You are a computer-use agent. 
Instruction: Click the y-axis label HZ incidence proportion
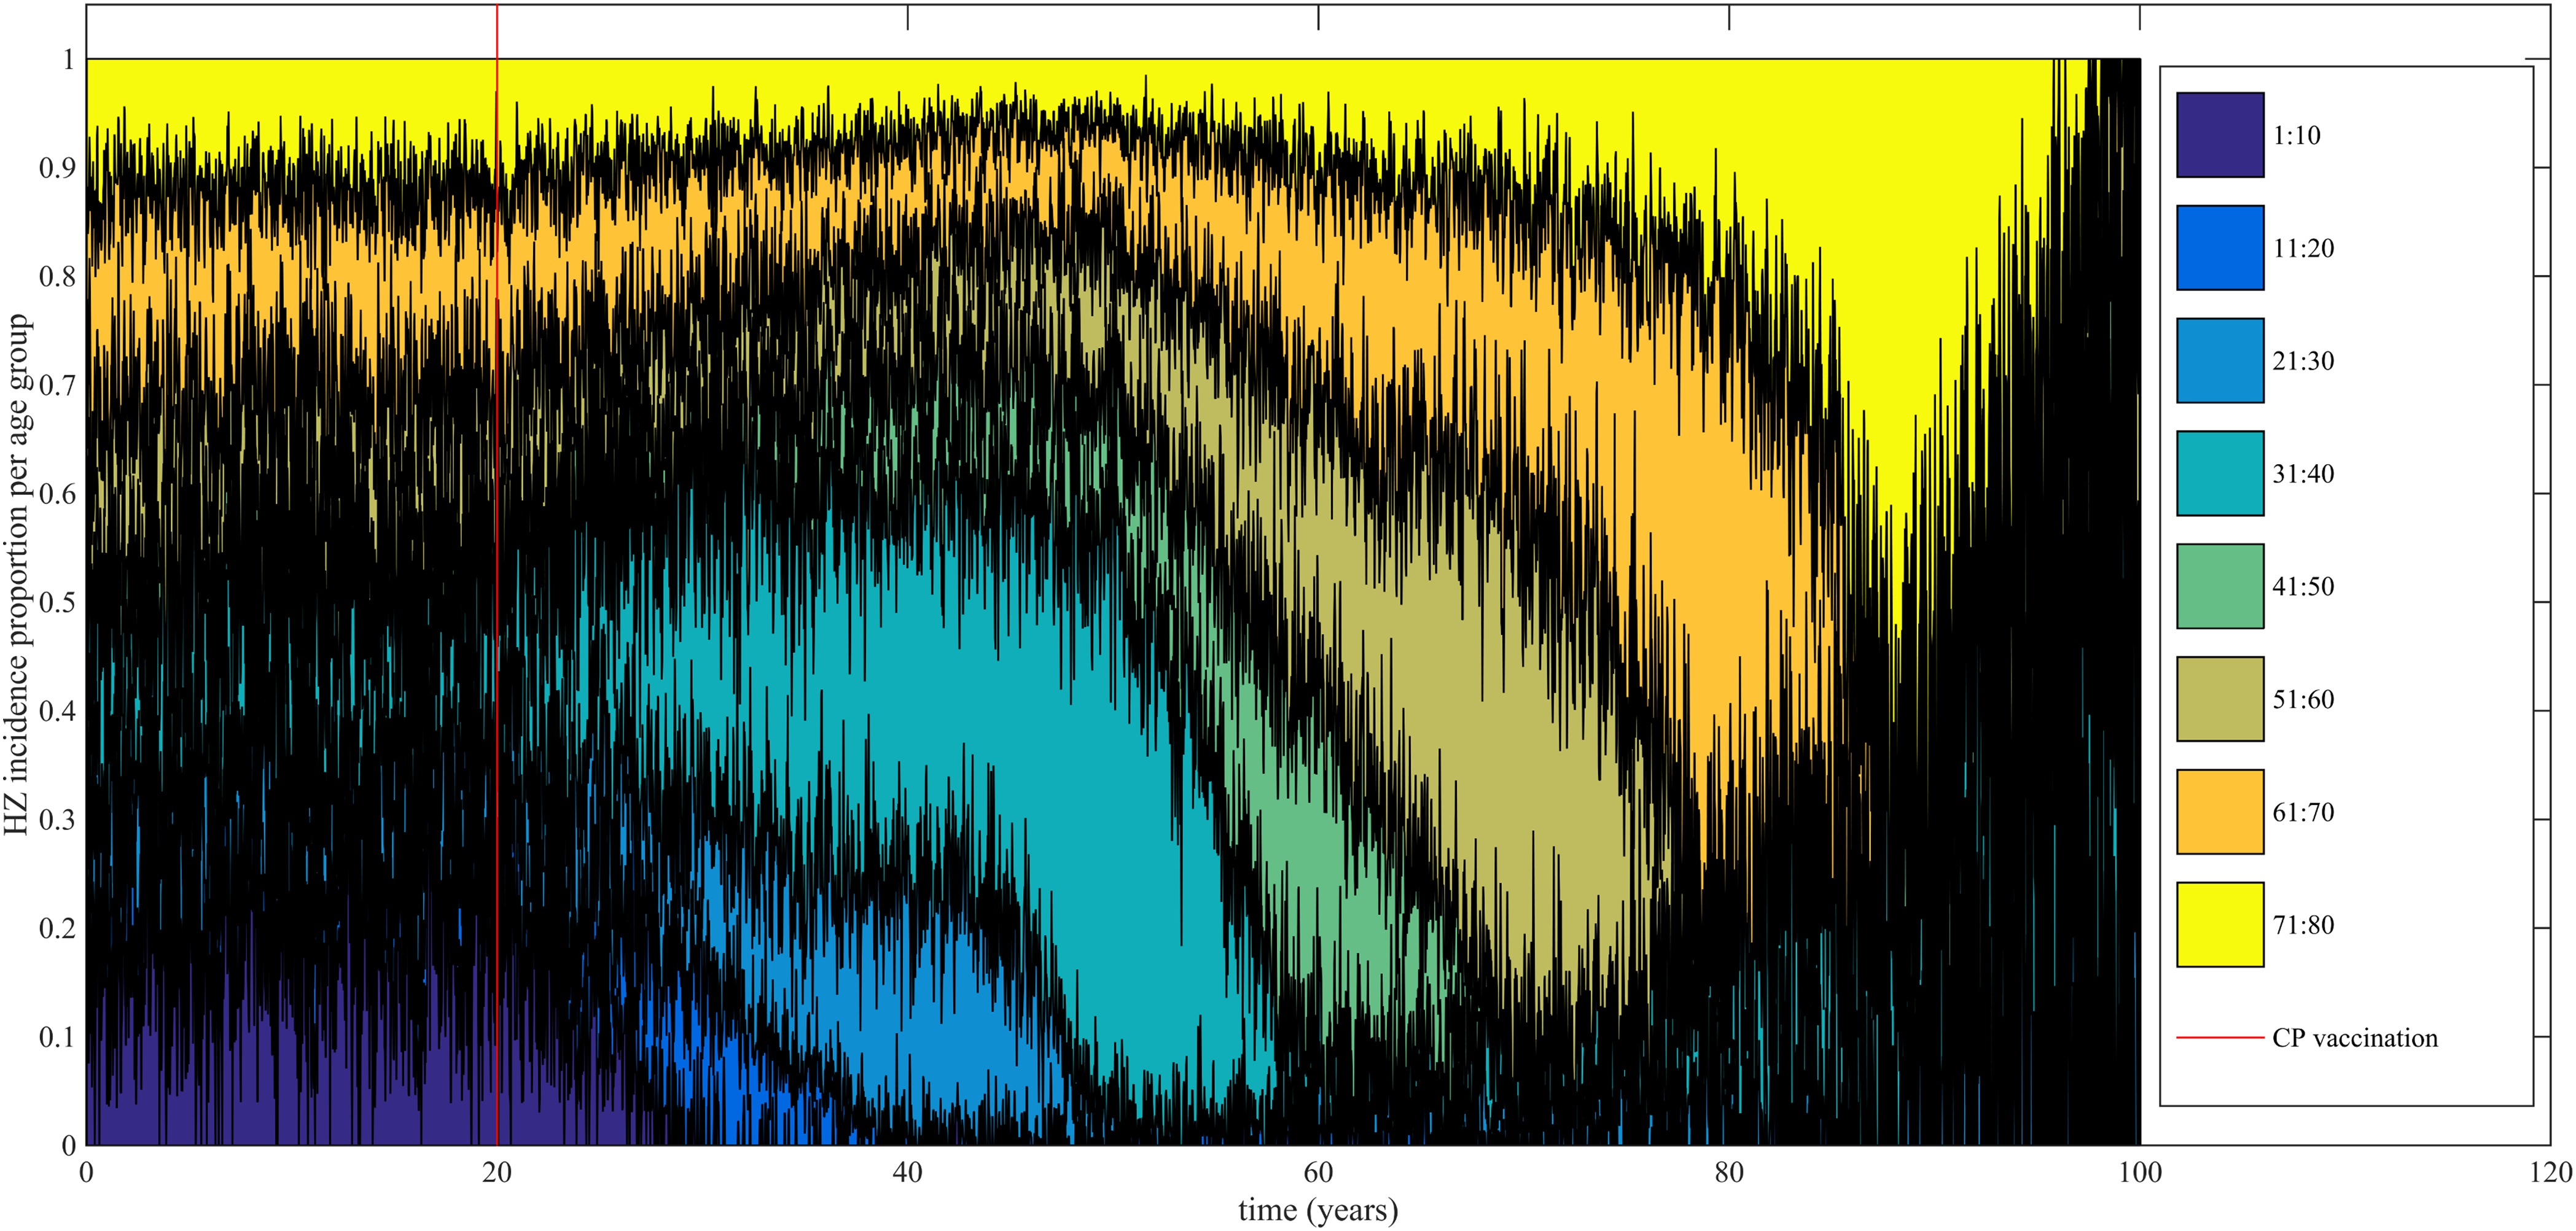(x=18, y=575)
